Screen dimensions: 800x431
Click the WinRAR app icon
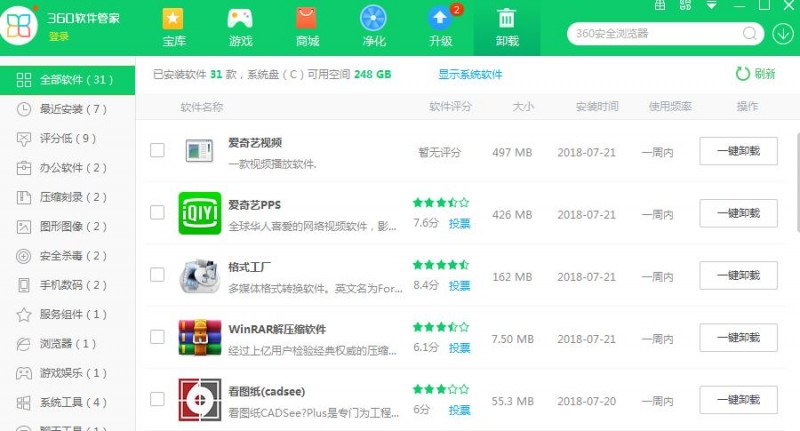(199, 337)
